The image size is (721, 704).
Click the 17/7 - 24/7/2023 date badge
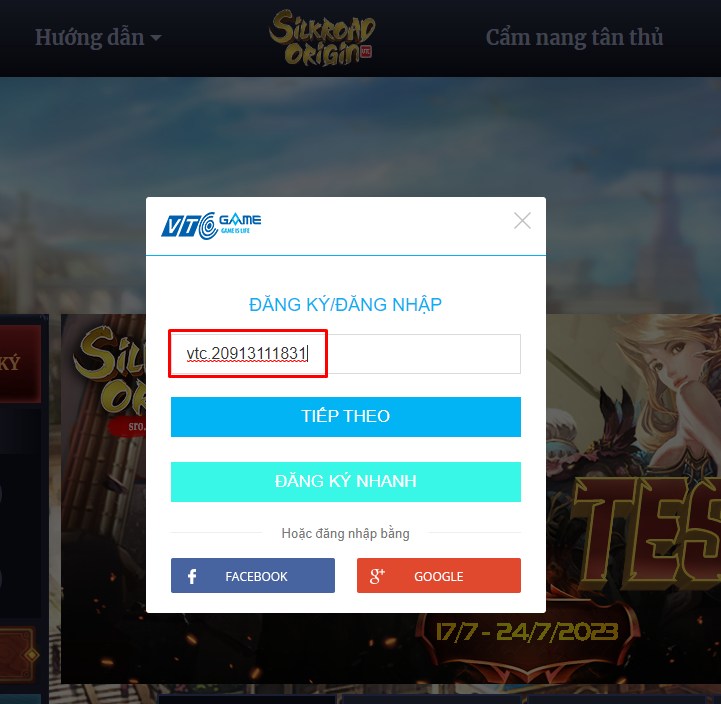tap(527, 632)
